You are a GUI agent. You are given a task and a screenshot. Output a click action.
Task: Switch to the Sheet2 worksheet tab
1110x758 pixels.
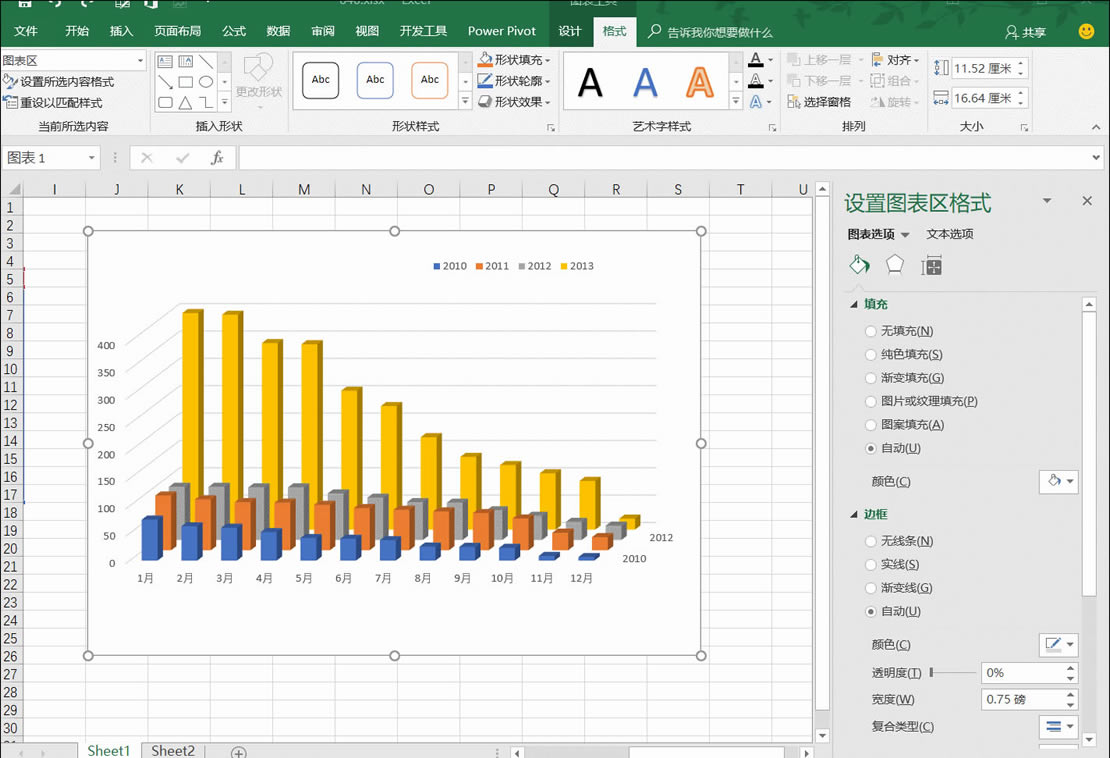point(171,750)
